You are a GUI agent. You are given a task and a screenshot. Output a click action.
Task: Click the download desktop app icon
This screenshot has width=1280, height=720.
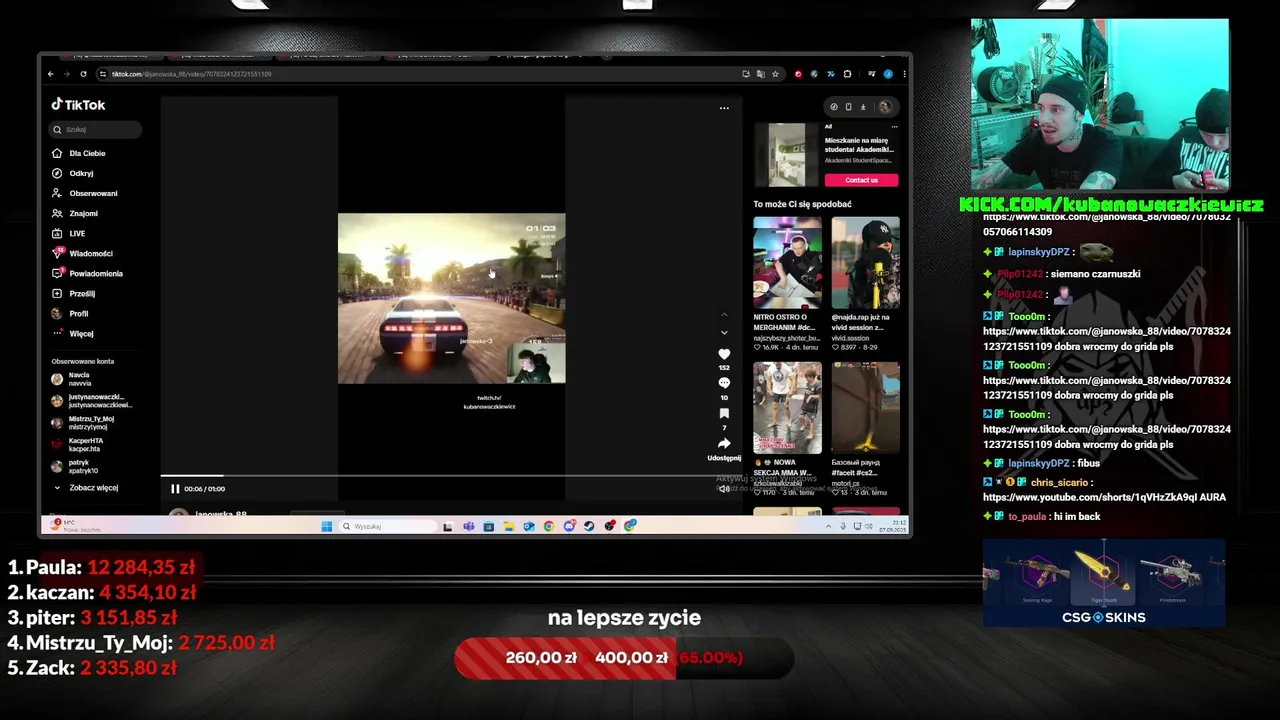tap(863, 107)
